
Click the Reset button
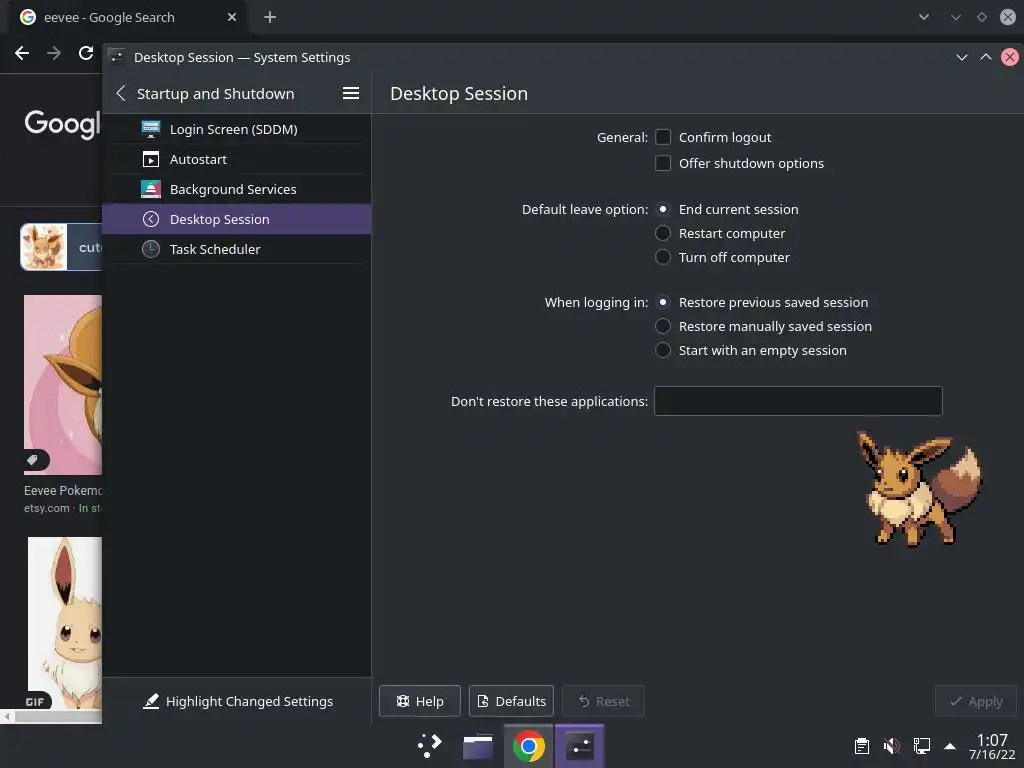[x=603, y=701]
